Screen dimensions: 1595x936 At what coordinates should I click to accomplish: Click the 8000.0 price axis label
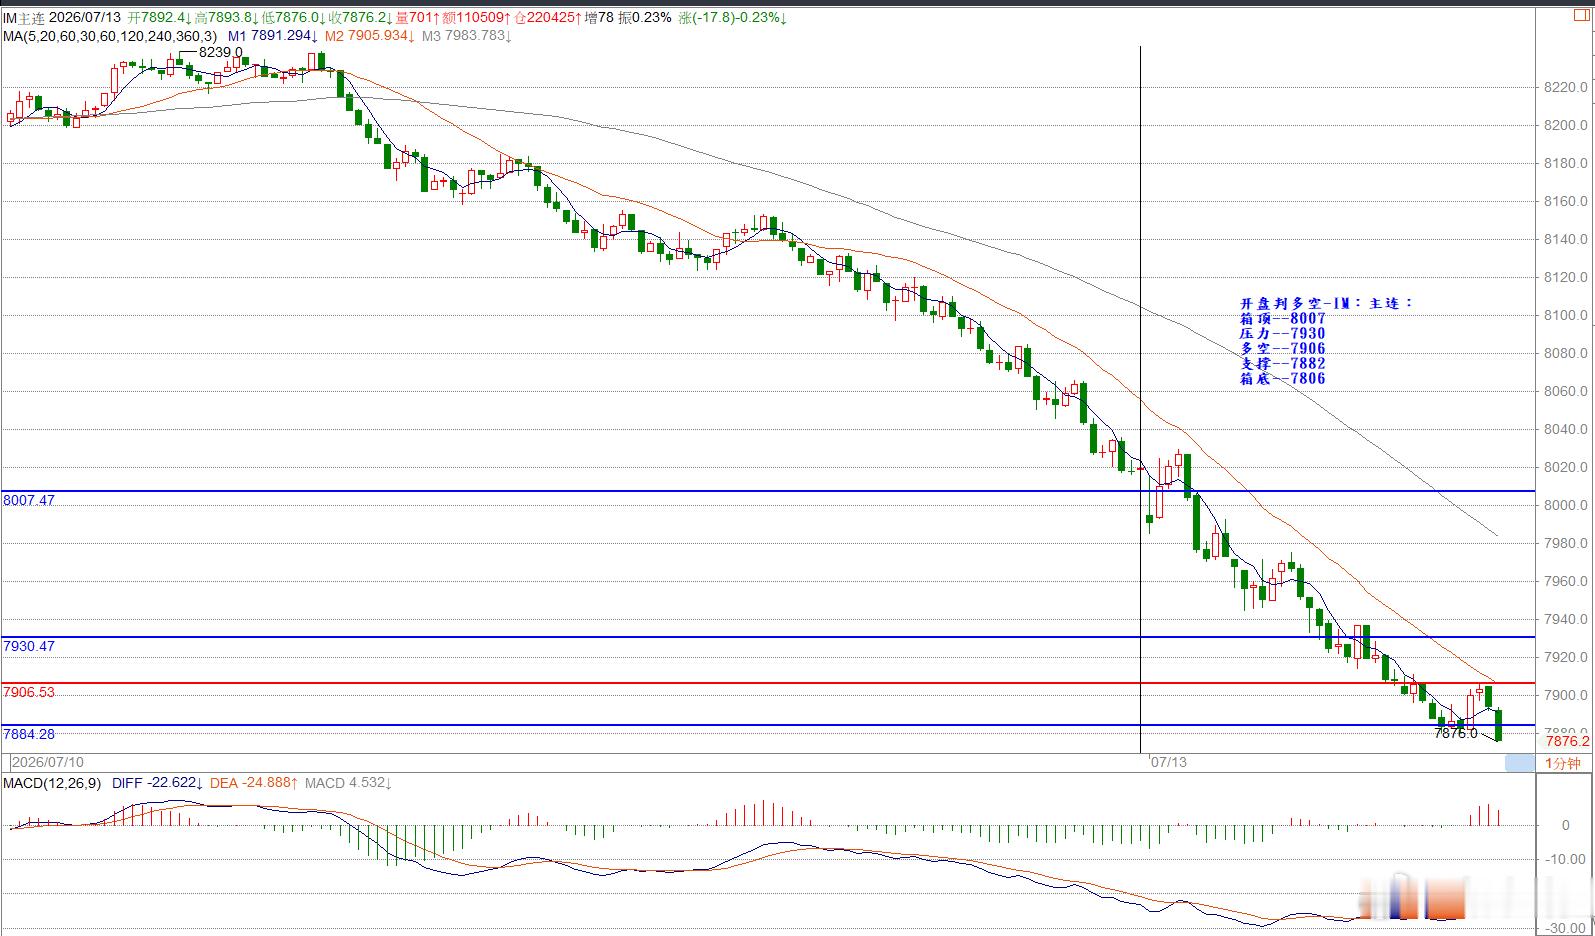pyautogui.click(x=1566, y=505)
